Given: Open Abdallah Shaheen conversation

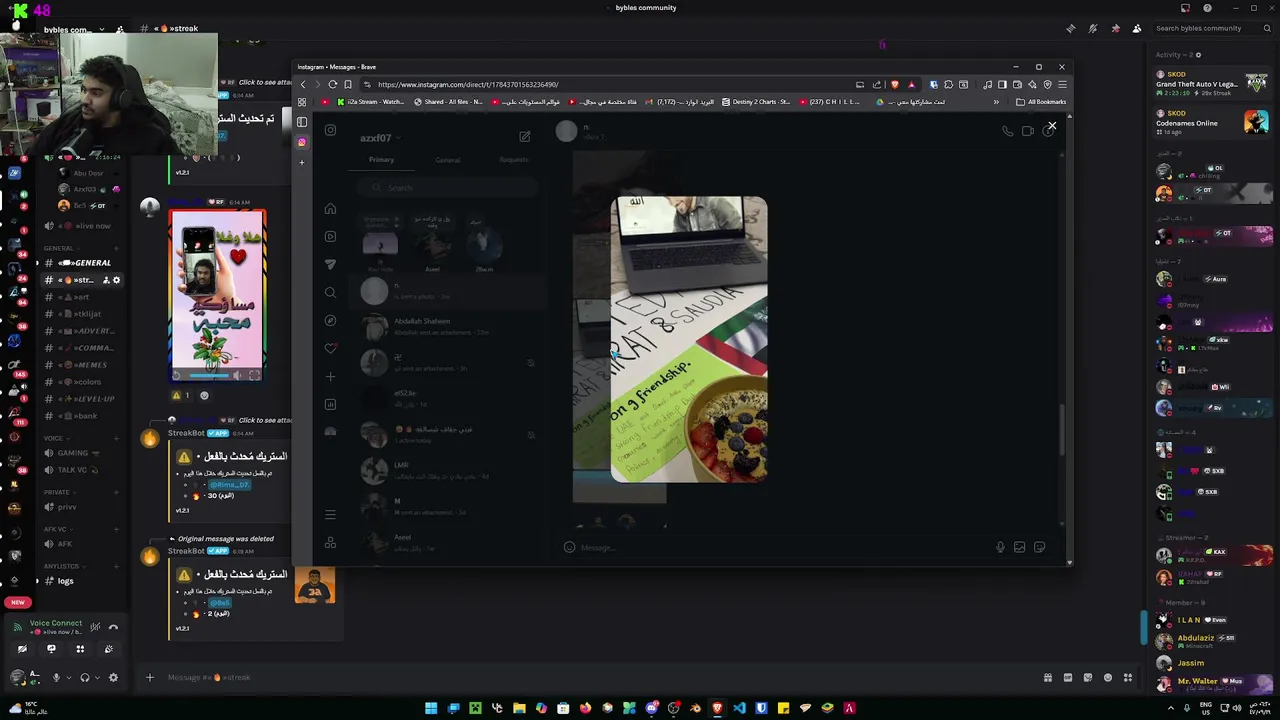Looking at the screenshot, I should 447,327.
